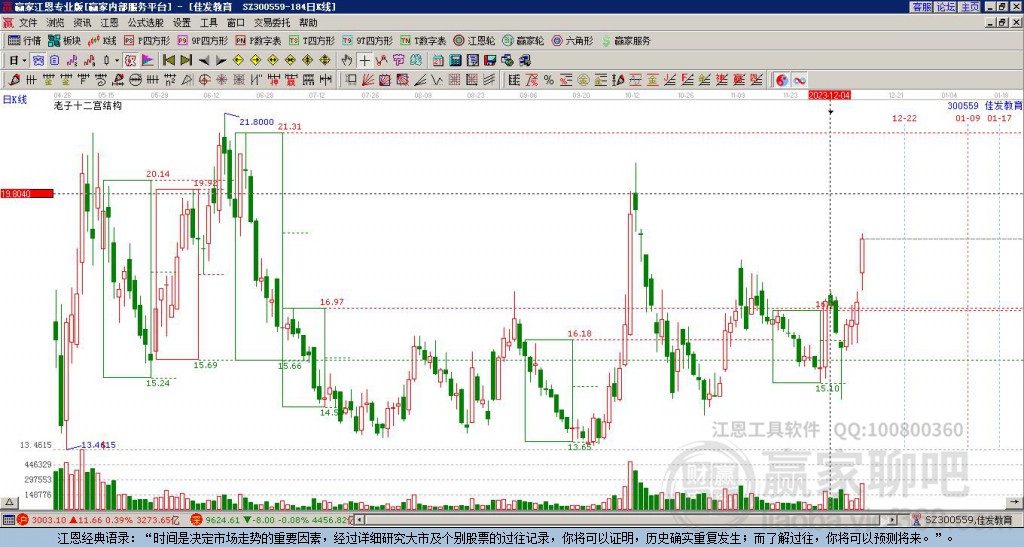The image size is (1024, 548).
Task: Jump to first bar icon
Action: (x=168, y=60)
